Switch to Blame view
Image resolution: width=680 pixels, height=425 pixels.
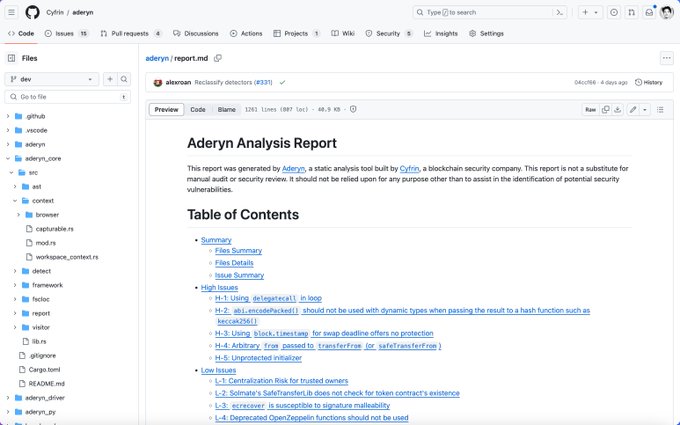click(x=226, y=110)
